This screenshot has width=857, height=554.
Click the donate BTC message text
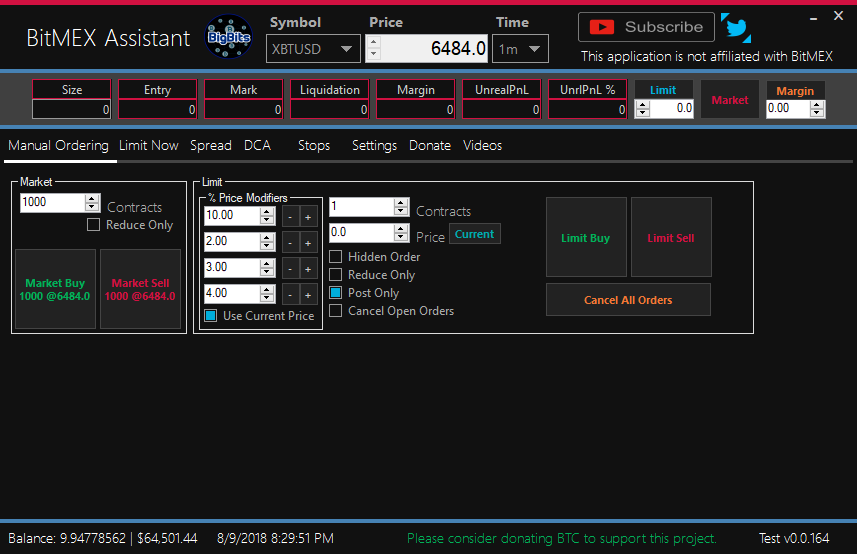(x=562, y=538)
